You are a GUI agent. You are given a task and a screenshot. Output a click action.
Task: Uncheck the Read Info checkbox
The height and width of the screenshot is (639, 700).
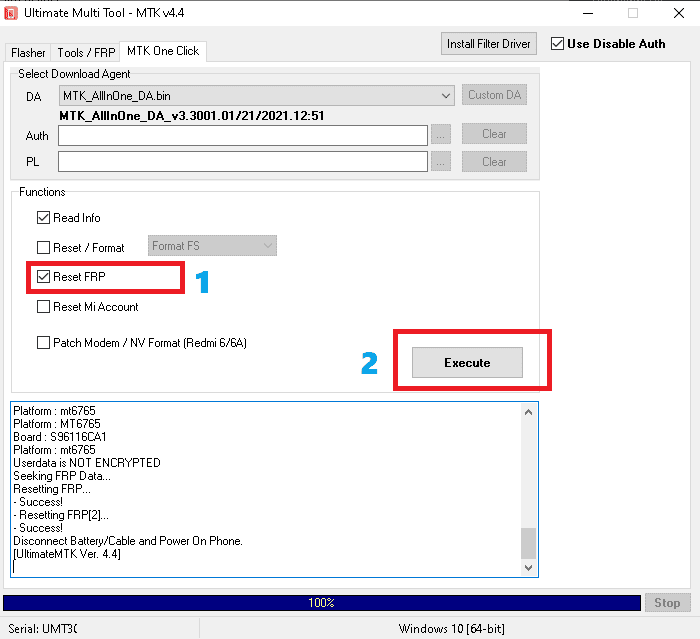(43, 218)
